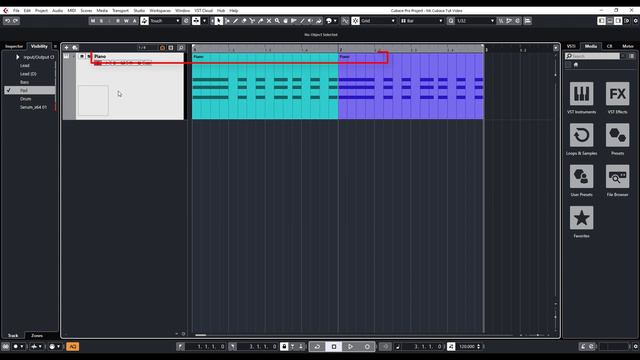Screen dimensions: 640x360
Task: Select the Drum track in Visibility list
Action: [x=25, y=99]
